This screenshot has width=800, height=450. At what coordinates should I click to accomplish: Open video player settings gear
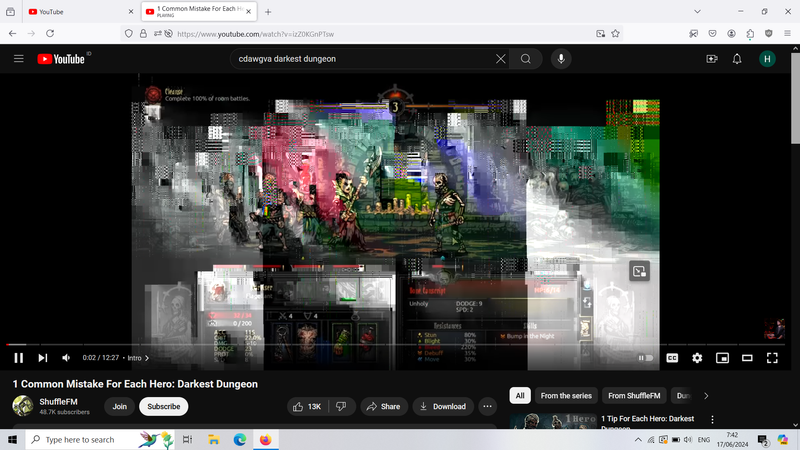point(697,358)
